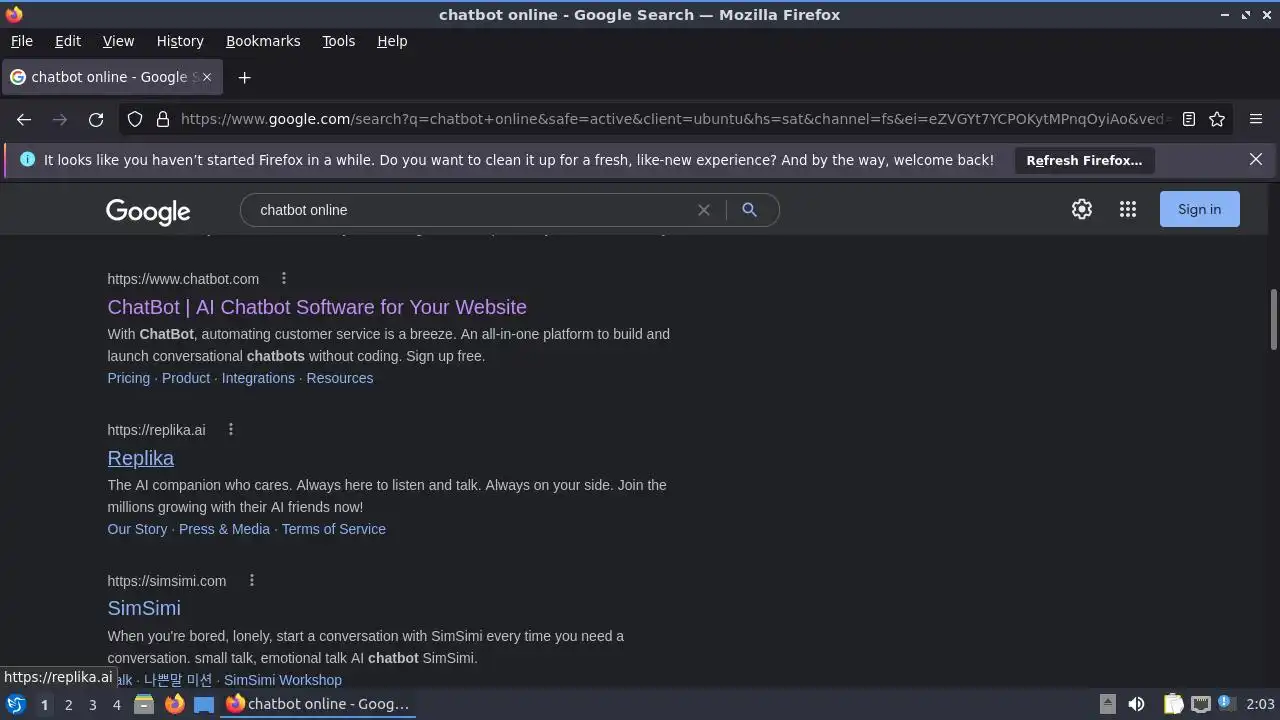Open the volume control in system tray
This screenshot has height=720, width=1280.
1136,704
